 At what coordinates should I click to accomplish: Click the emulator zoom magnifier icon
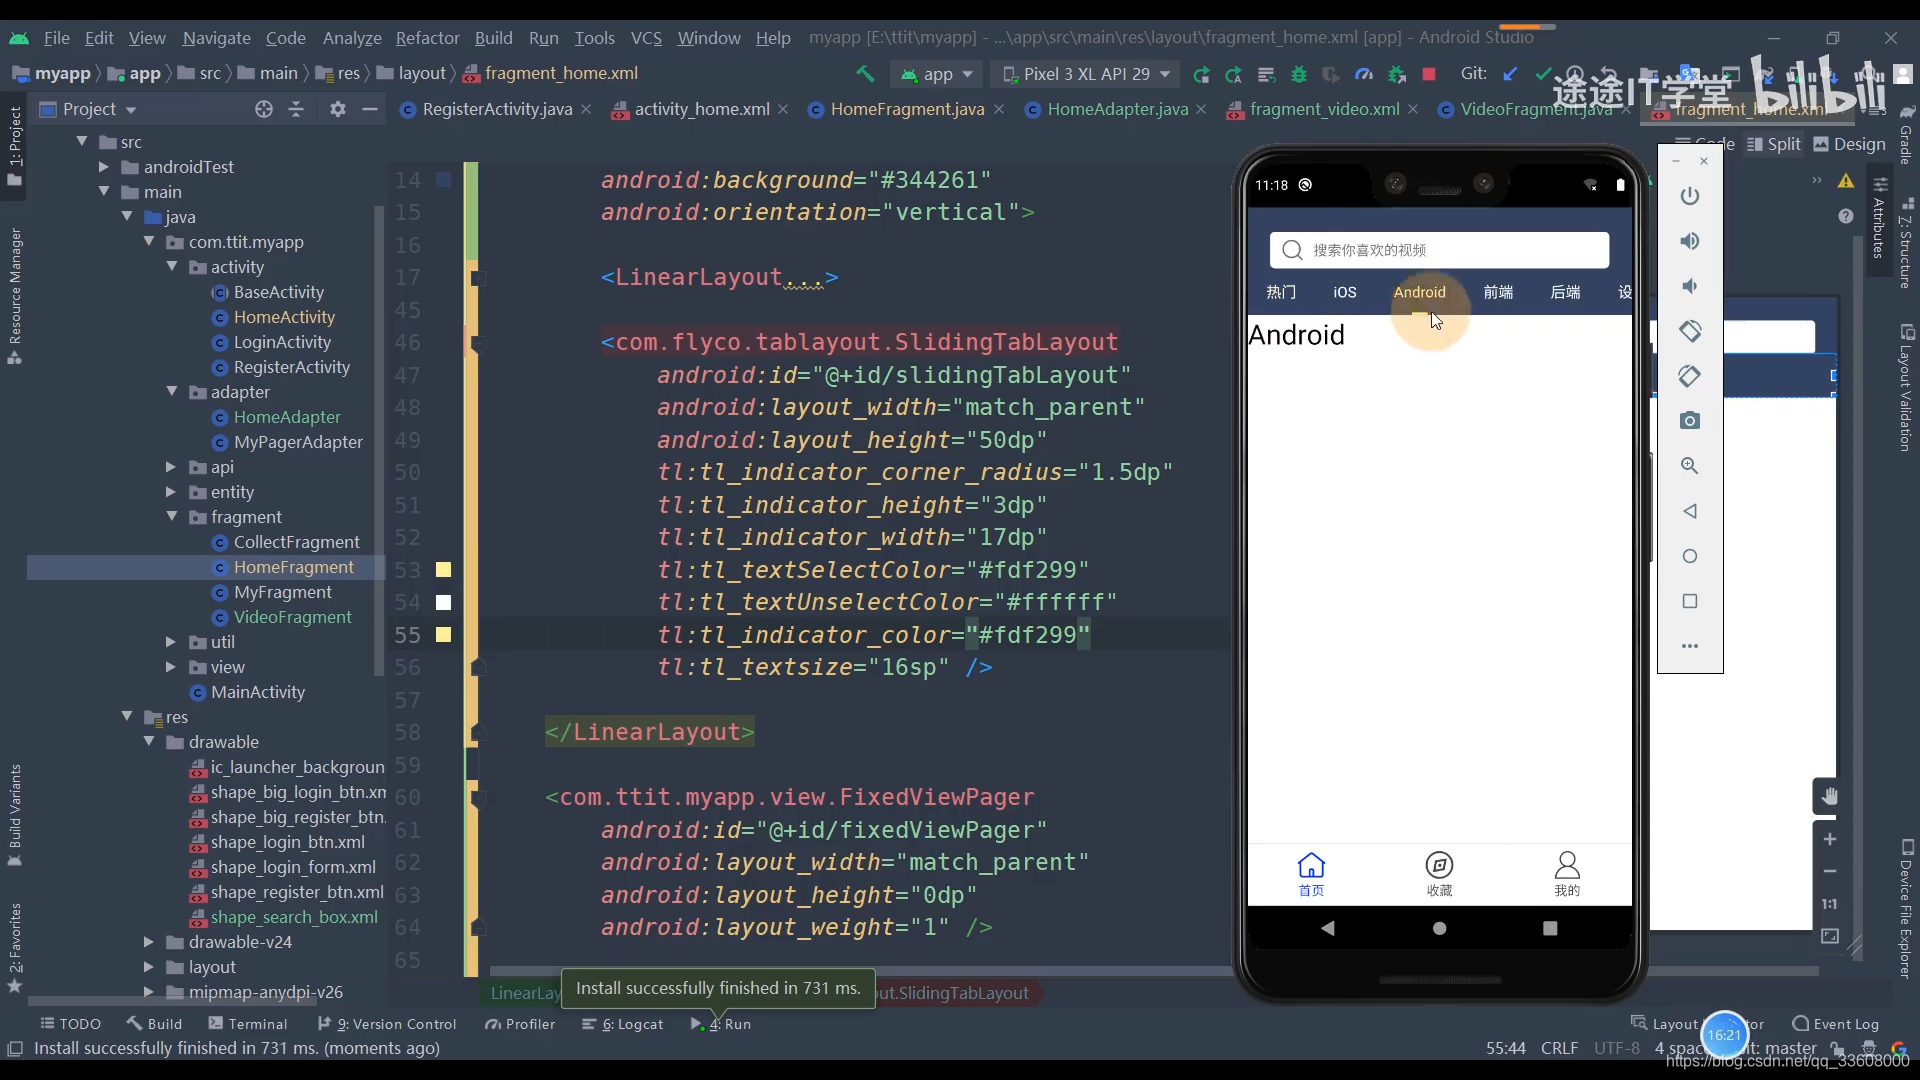[1690, 466]
